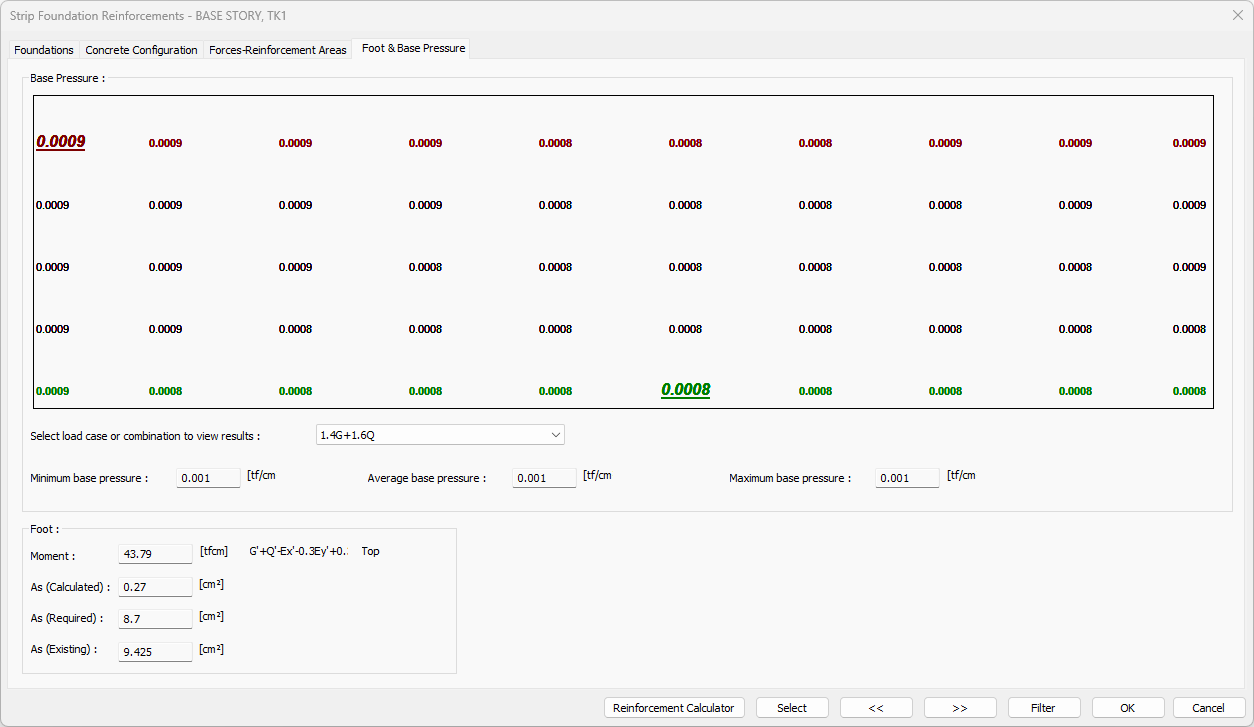This screenshot has width=1254, height=727.
Task: Click the As (Calculated) value field
Action: [155, 587]
